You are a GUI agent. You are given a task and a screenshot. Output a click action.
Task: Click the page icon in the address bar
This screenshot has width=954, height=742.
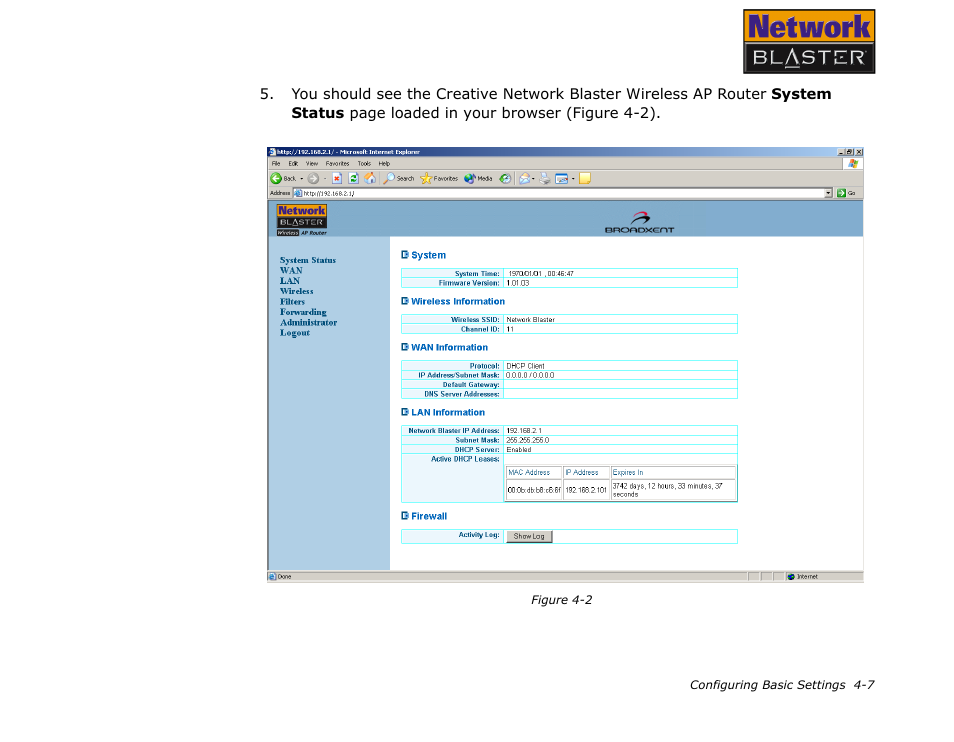[298, 193]
